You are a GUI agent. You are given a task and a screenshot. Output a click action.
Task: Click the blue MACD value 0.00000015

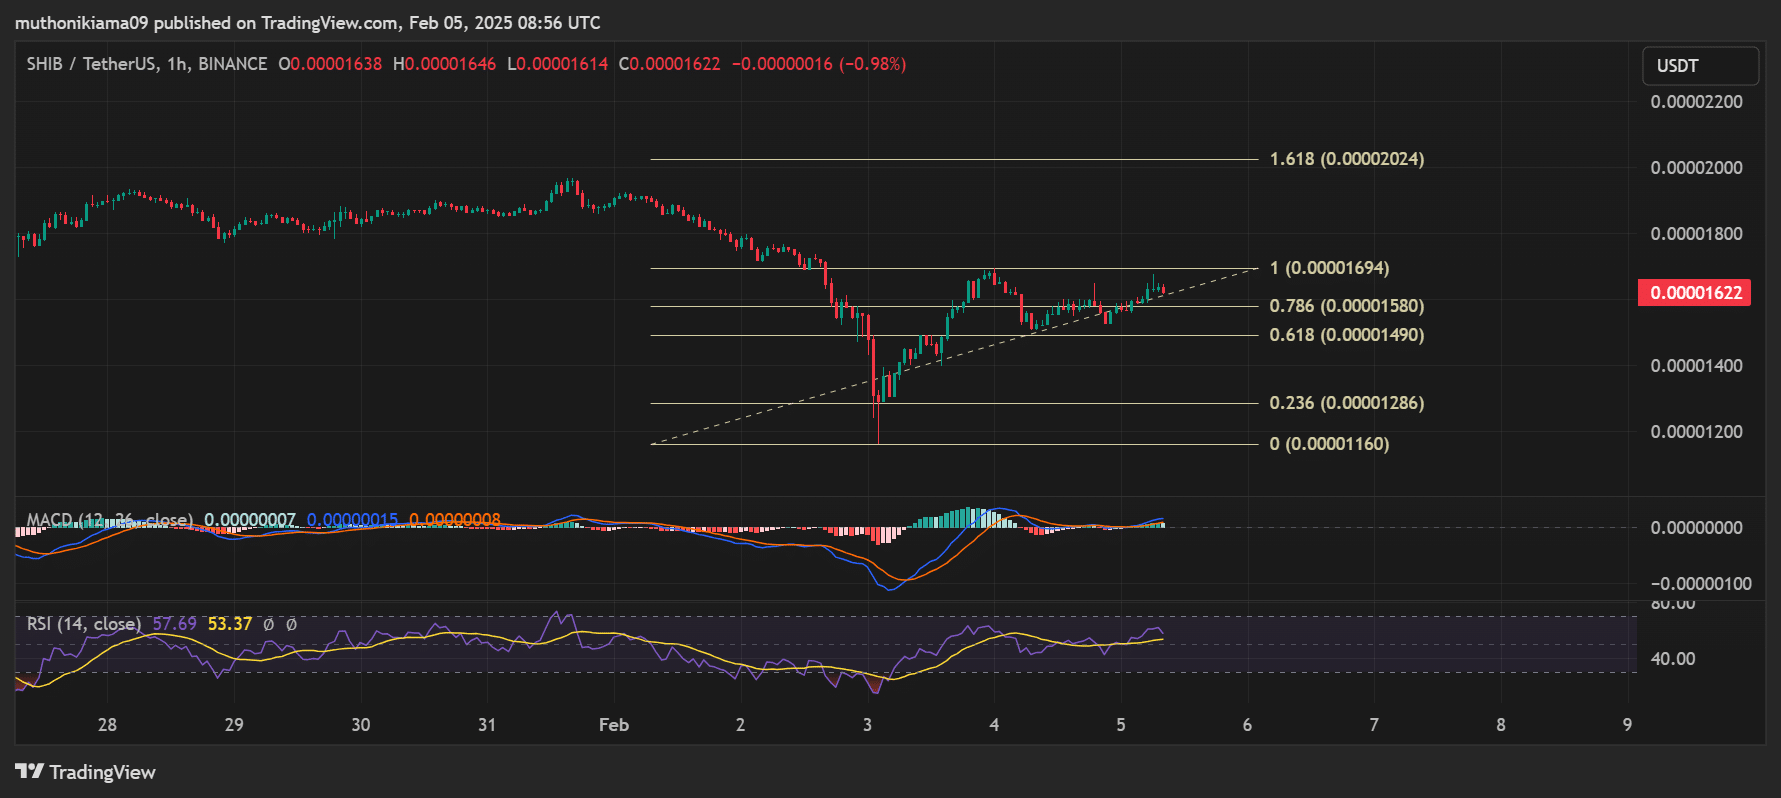click(353, 520)
